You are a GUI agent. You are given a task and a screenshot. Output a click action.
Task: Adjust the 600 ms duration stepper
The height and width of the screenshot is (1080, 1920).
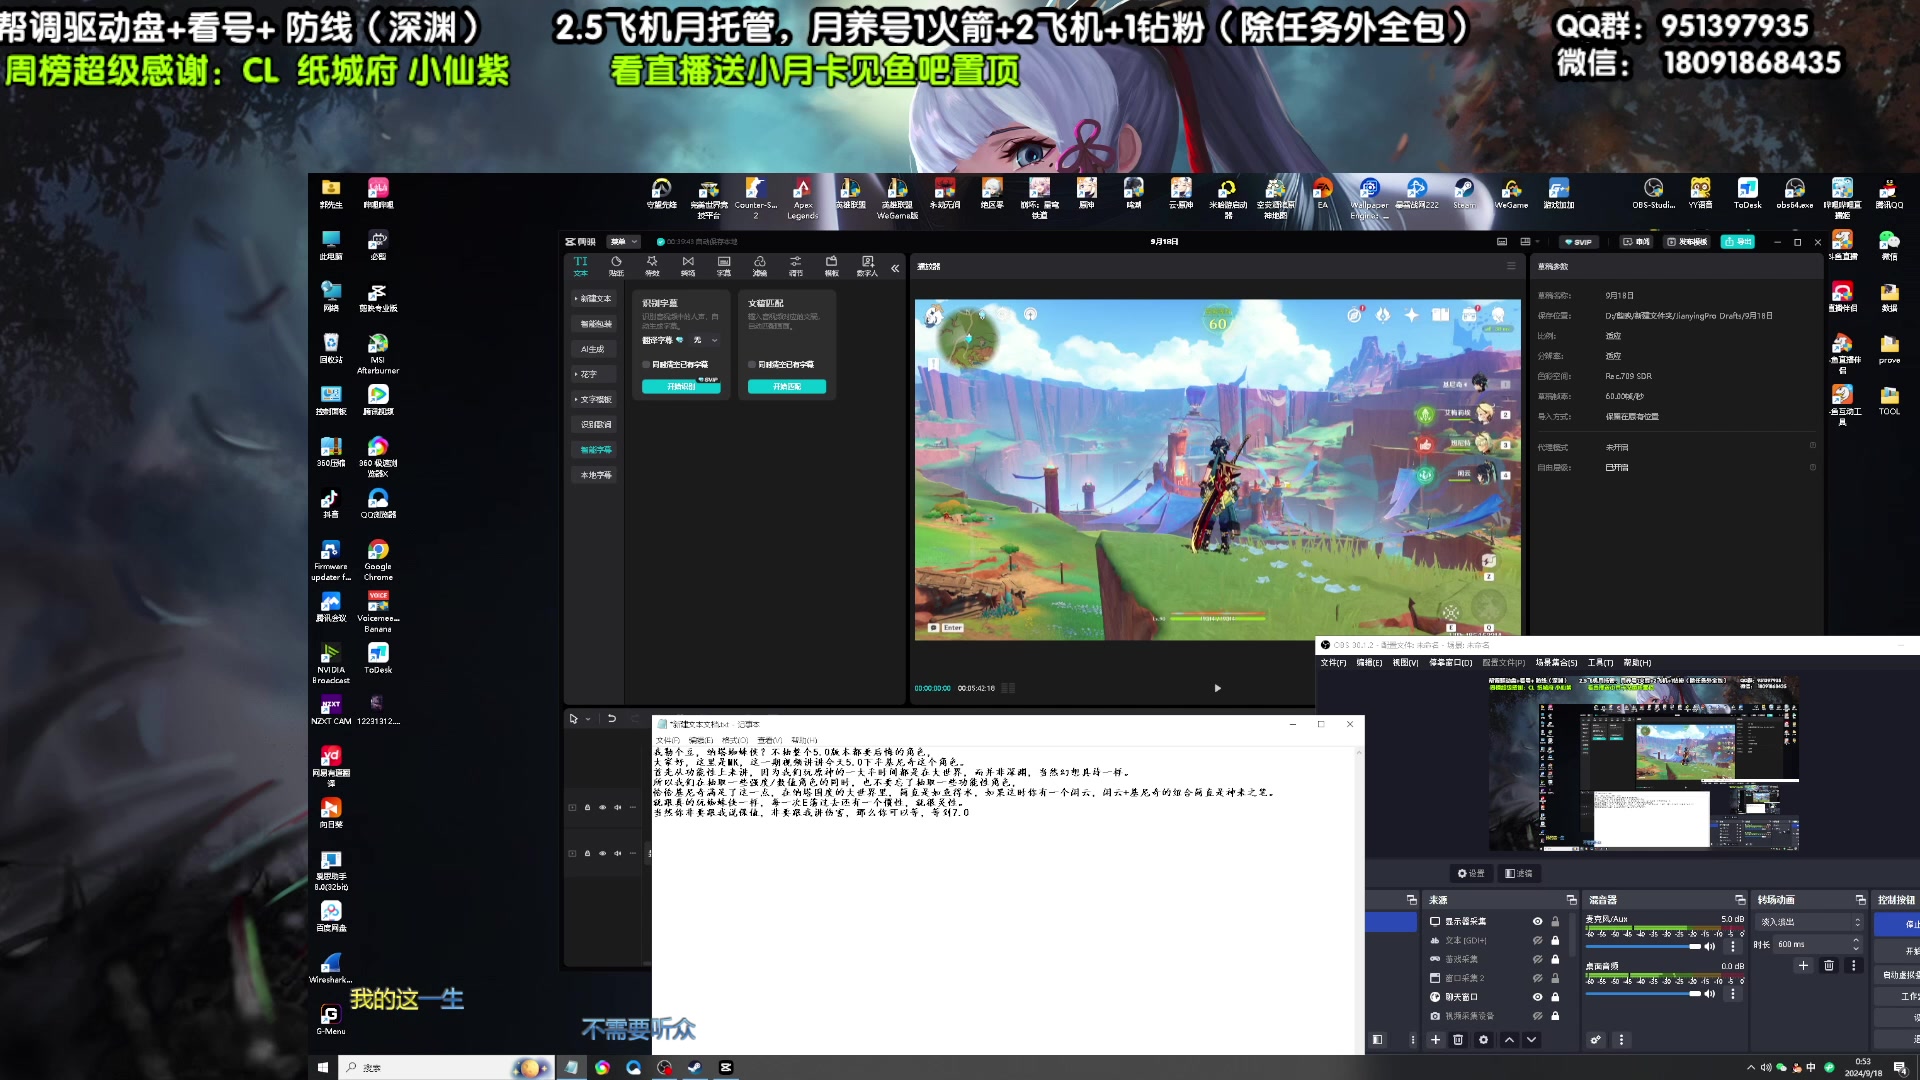1856,944
